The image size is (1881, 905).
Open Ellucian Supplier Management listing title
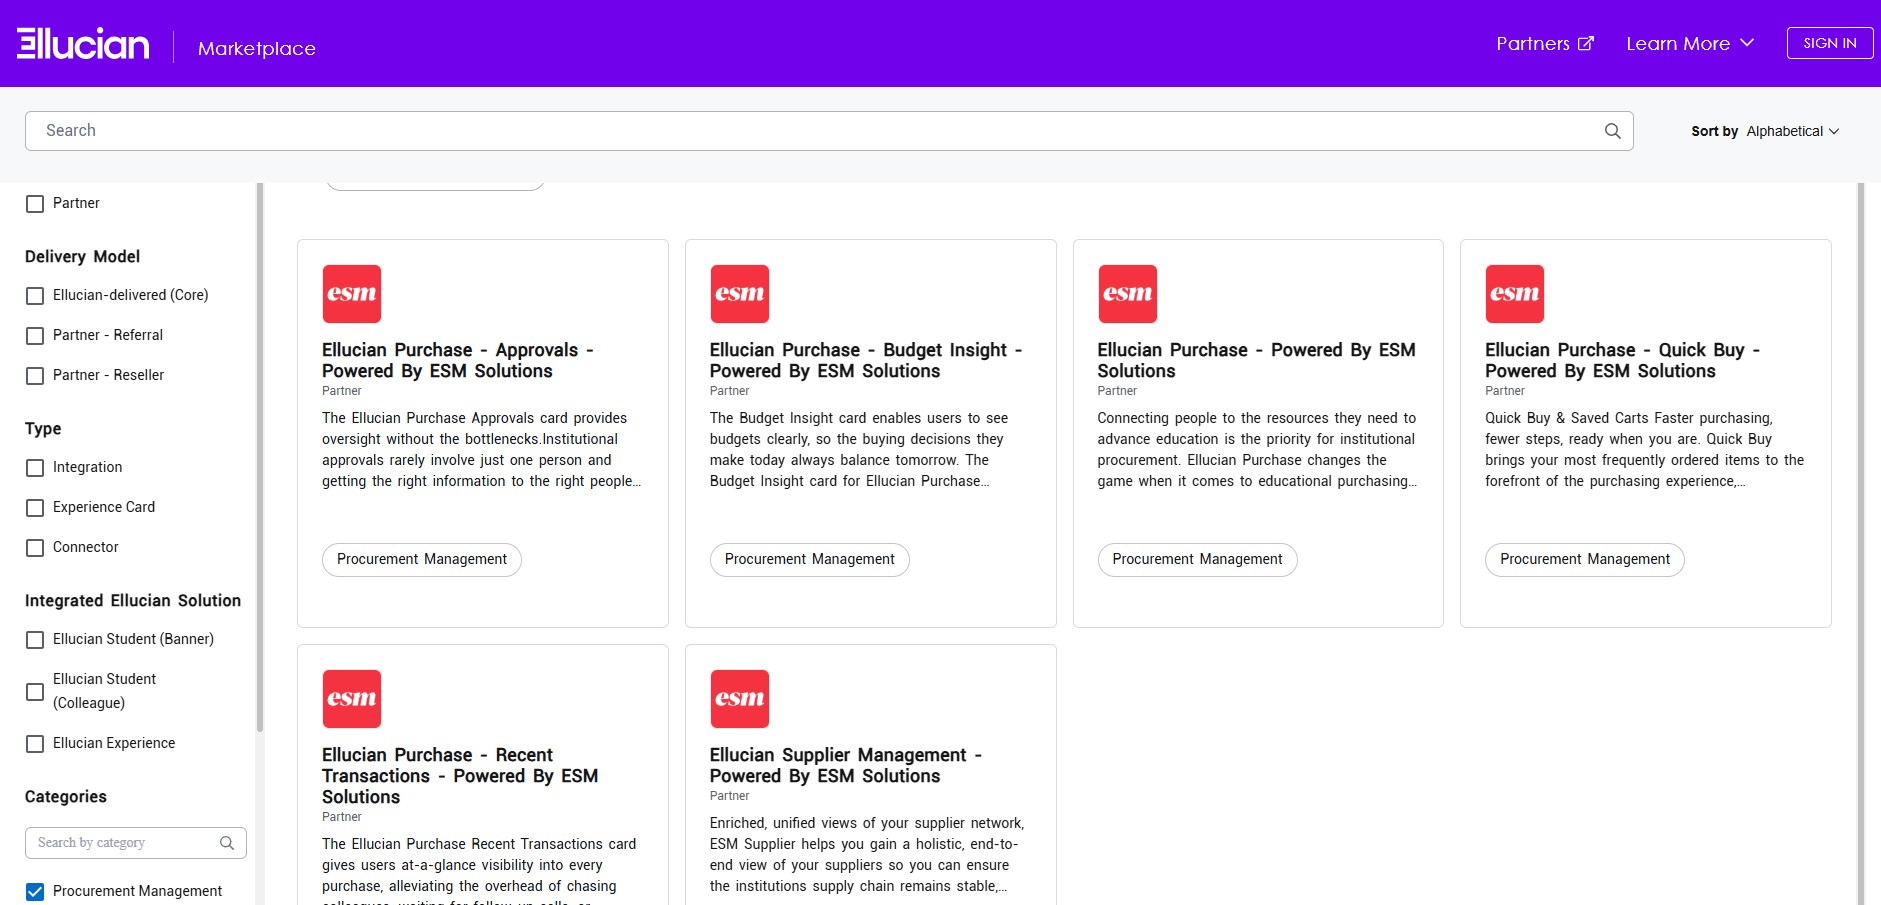[846, 765]
